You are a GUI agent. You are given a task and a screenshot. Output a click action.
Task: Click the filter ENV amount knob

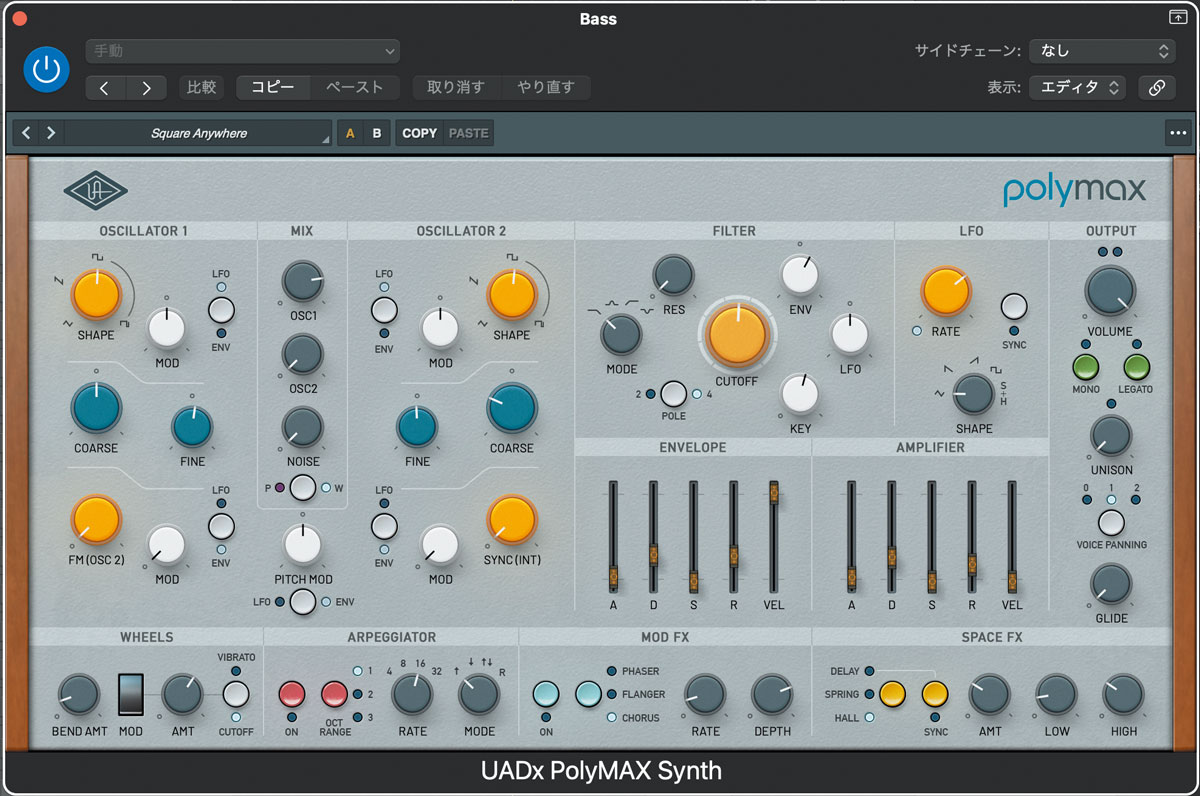(799, 274)
